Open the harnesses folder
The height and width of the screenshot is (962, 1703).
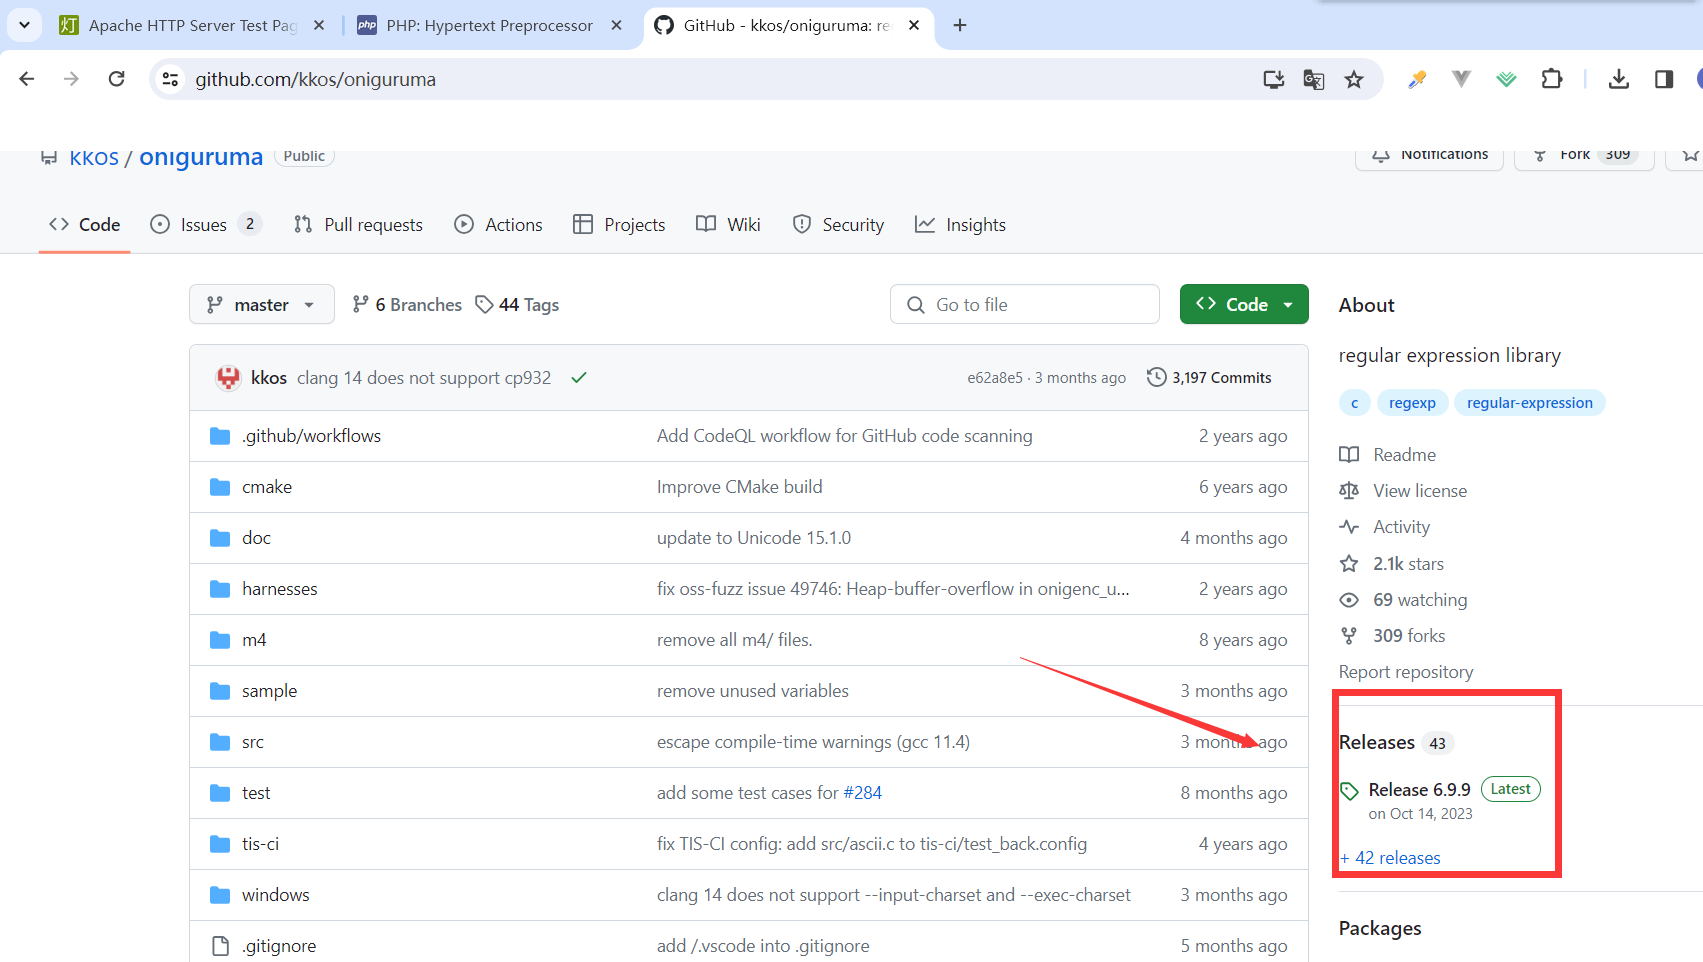(280, 589)
